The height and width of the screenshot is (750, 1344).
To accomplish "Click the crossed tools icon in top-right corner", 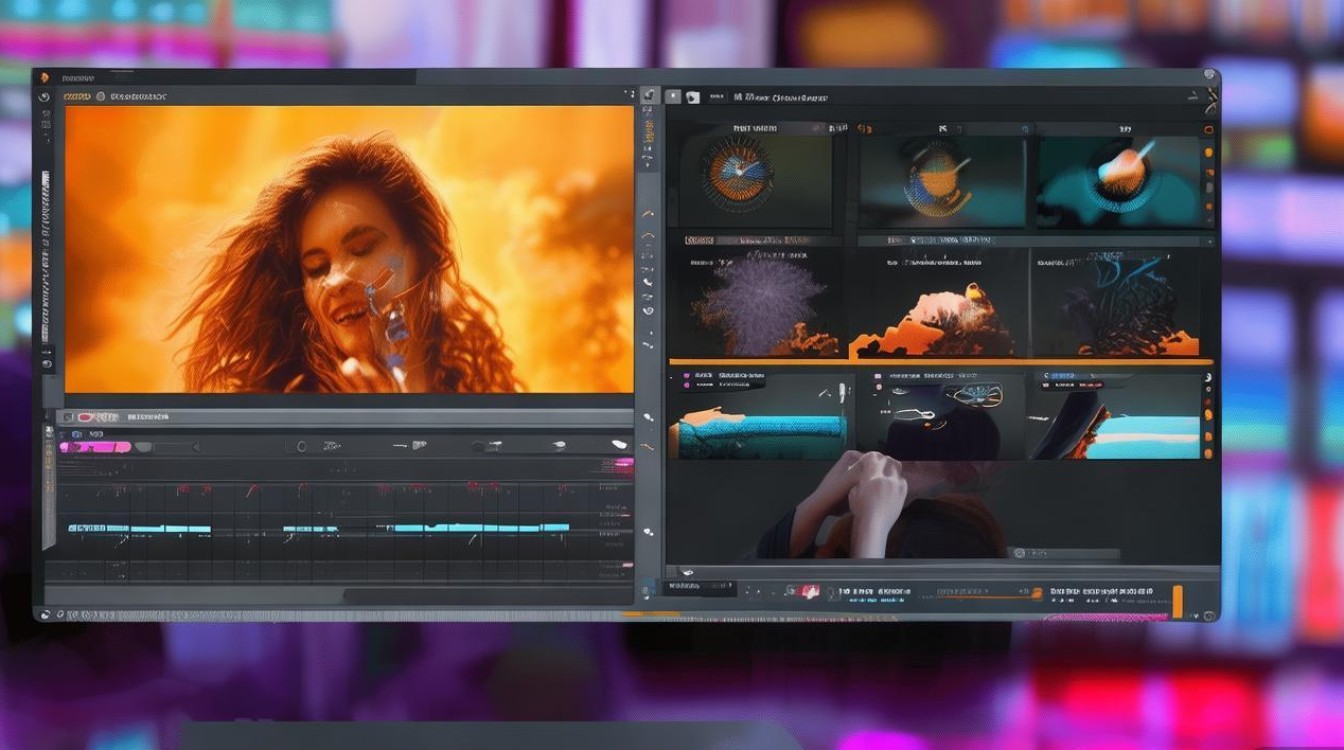I will point(1211,97).
